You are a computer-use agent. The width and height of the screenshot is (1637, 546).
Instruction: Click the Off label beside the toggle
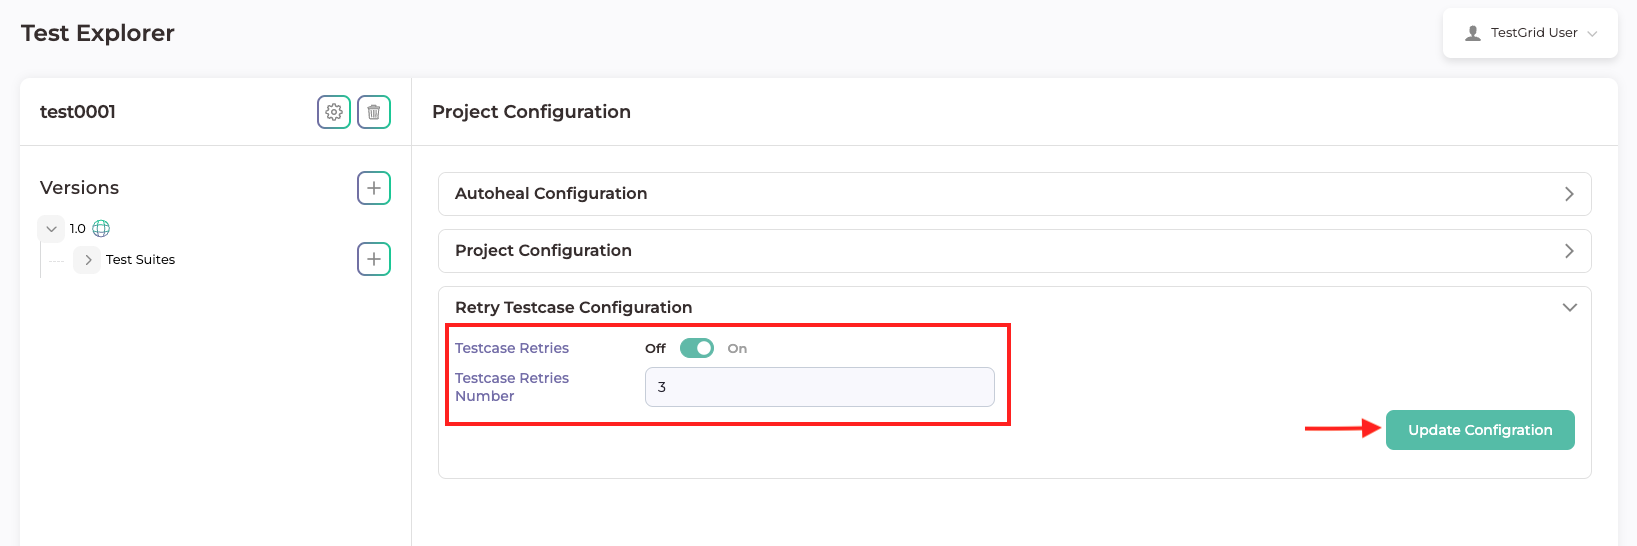click(x=655, y=349)
